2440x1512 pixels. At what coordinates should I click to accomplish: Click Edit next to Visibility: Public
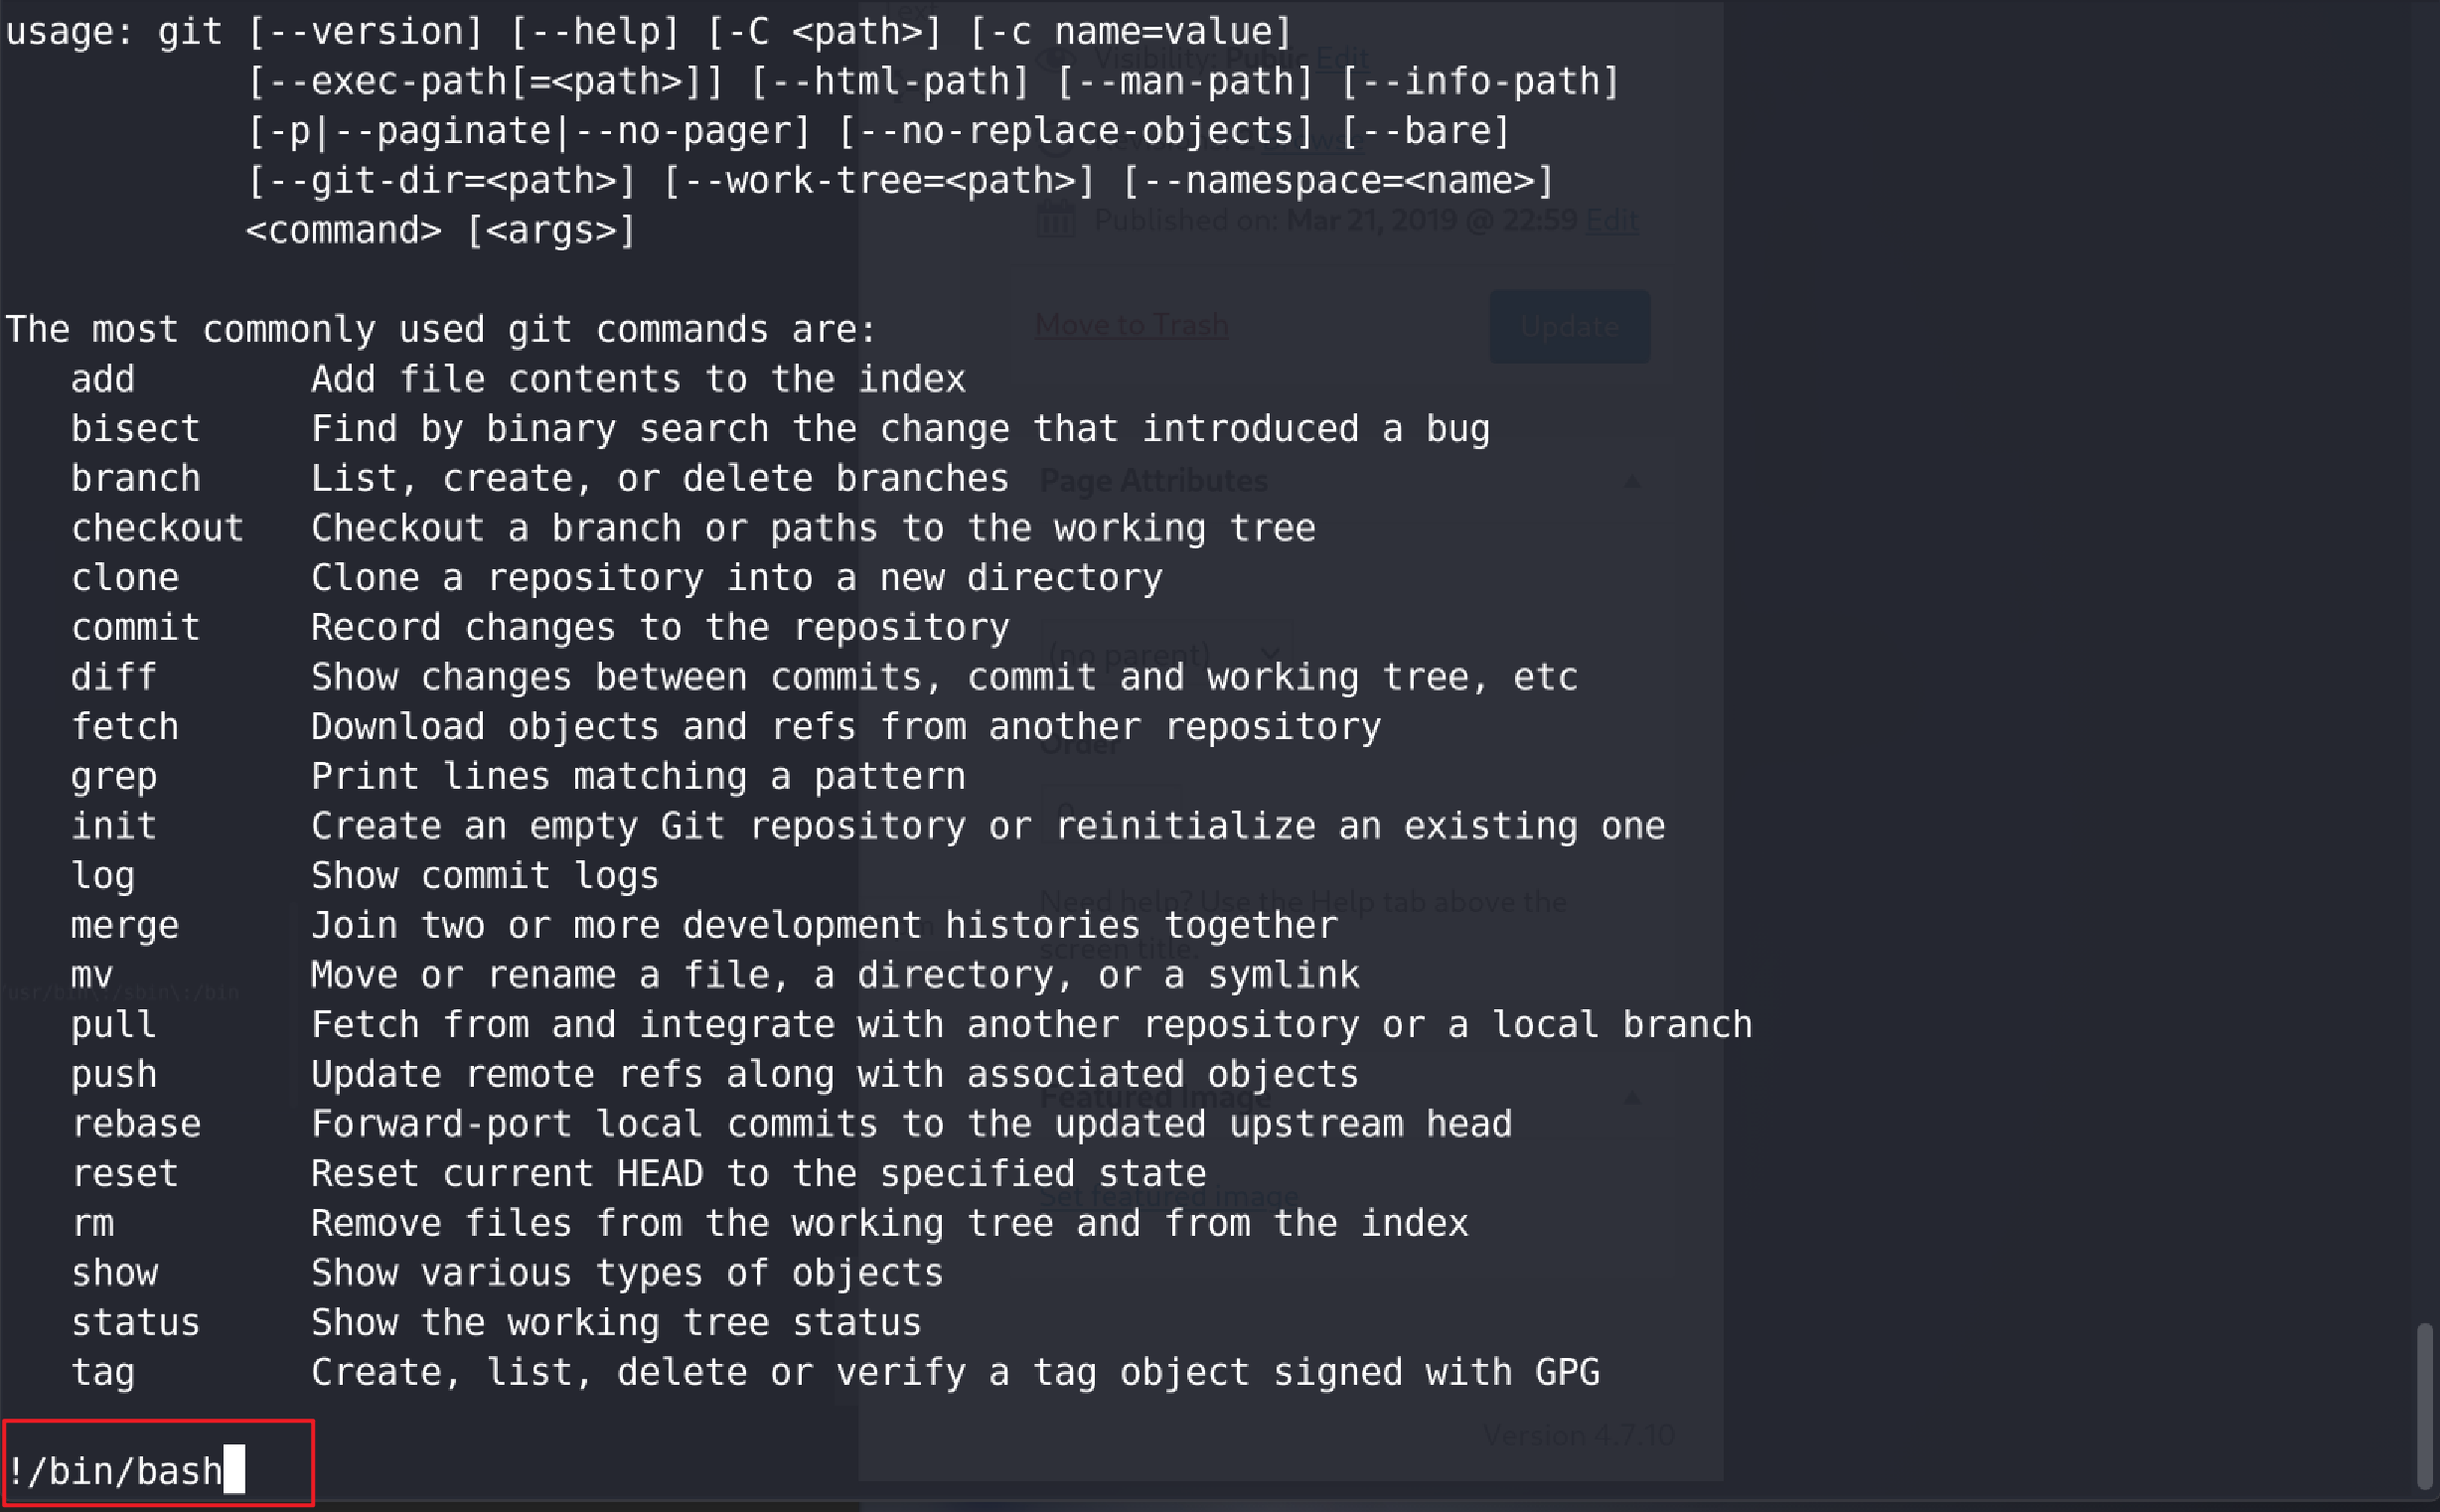(x=1342, y=57)
